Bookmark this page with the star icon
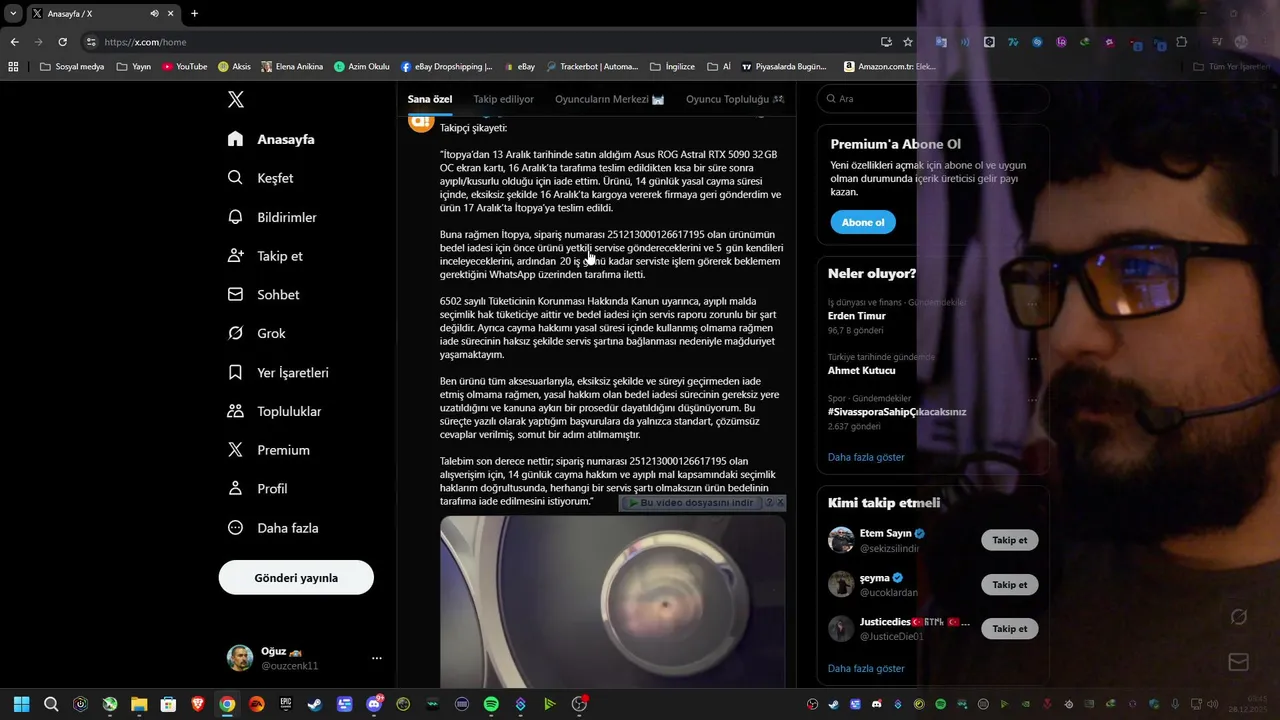 (x=908, y=42)
